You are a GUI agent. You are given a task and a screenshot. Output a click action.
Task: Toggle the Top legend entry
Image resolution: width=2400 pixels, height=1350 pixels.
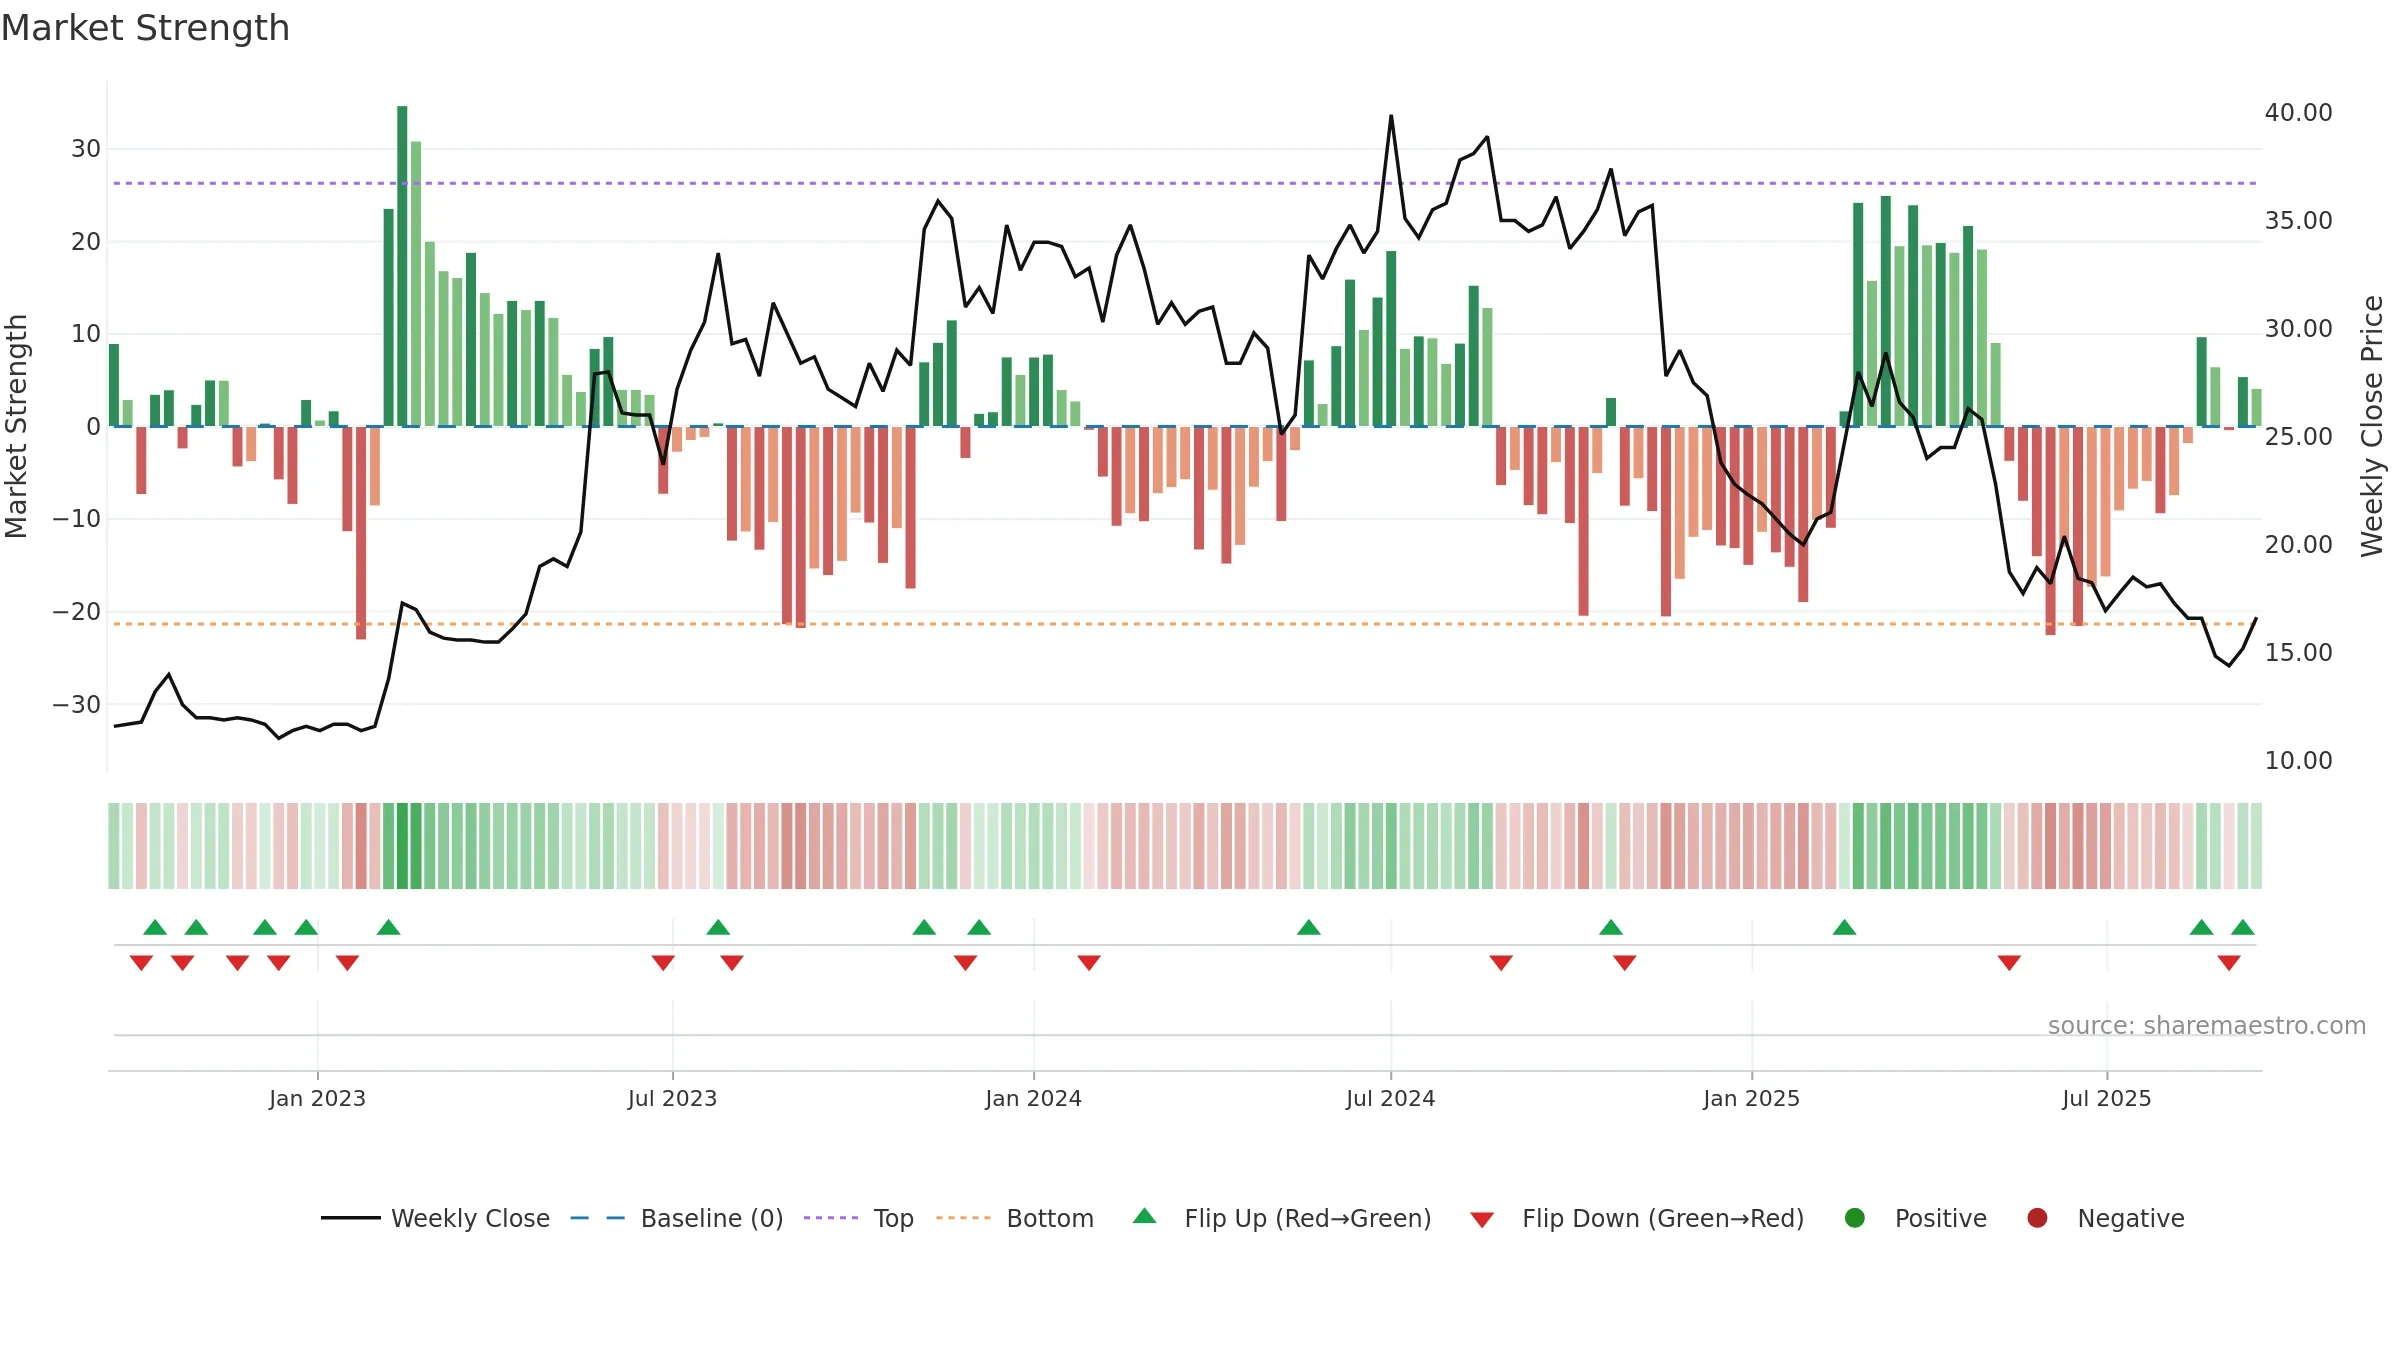pyautogui.click(x=859, y=1218)
